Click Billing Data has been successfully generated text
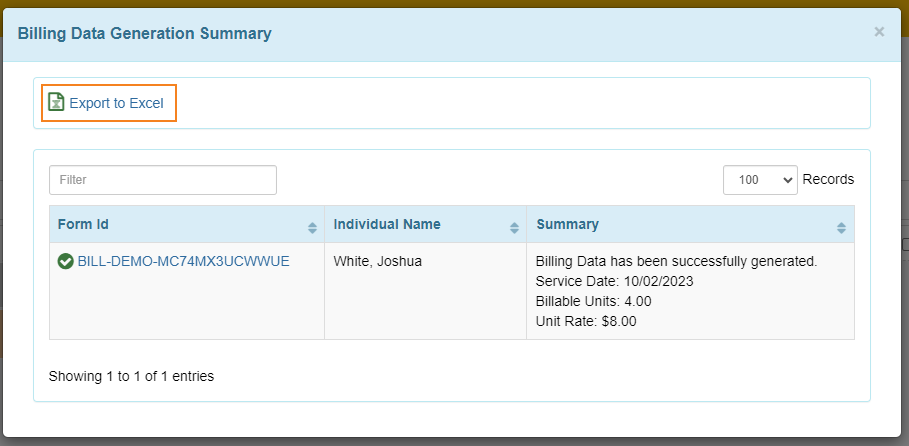Viewport: 909px width, 446px height. [x=677, y=262]
